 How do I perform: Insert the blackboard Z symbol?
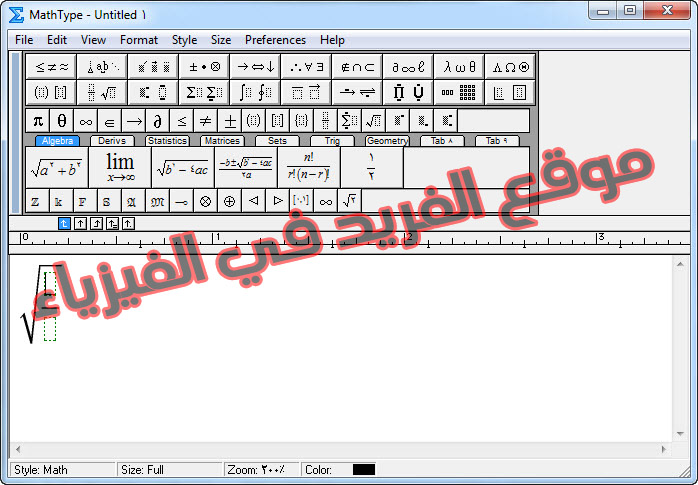pyautogui.click(x=37, y=201)
